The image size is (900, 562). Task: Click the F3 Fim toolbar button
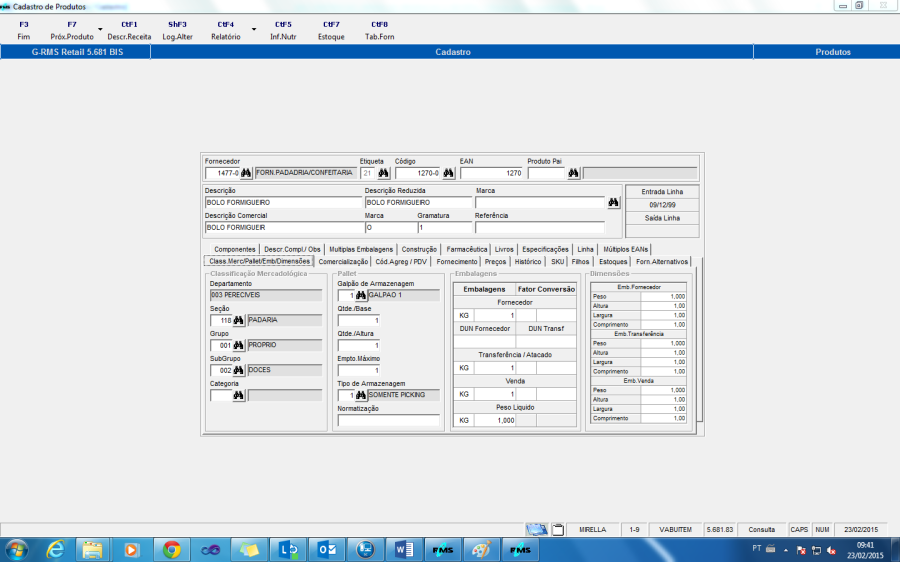pyautogui.click(x=24, y=30)
